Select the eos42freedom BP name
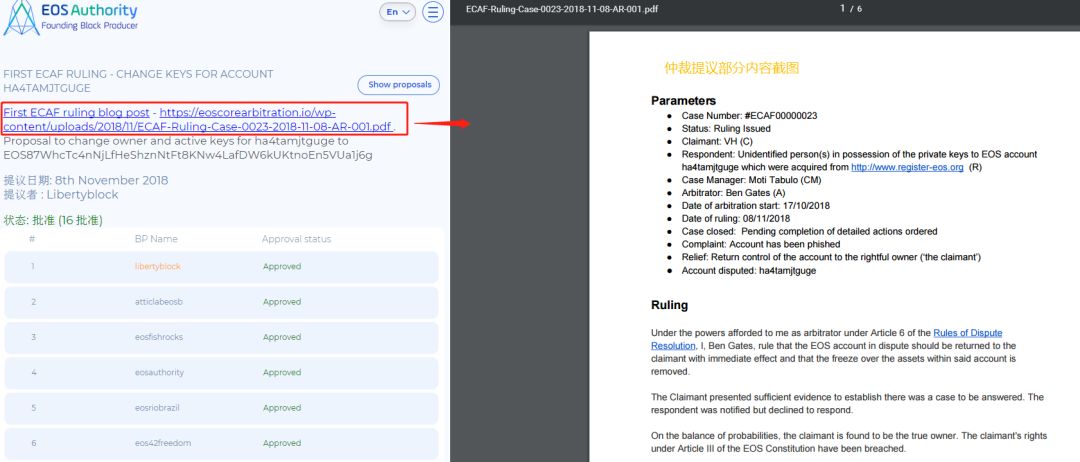Viewport: 1080px width, 462px height. point(163,443)
